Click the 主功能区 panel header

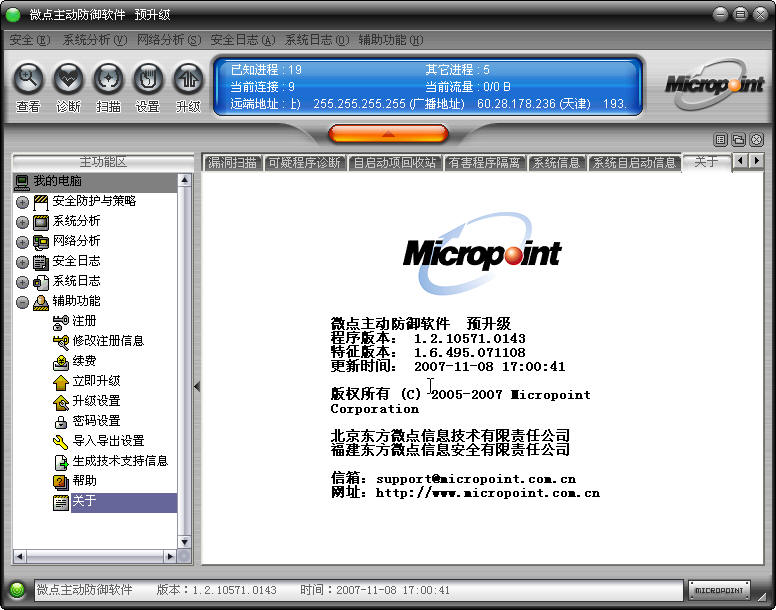103,162
